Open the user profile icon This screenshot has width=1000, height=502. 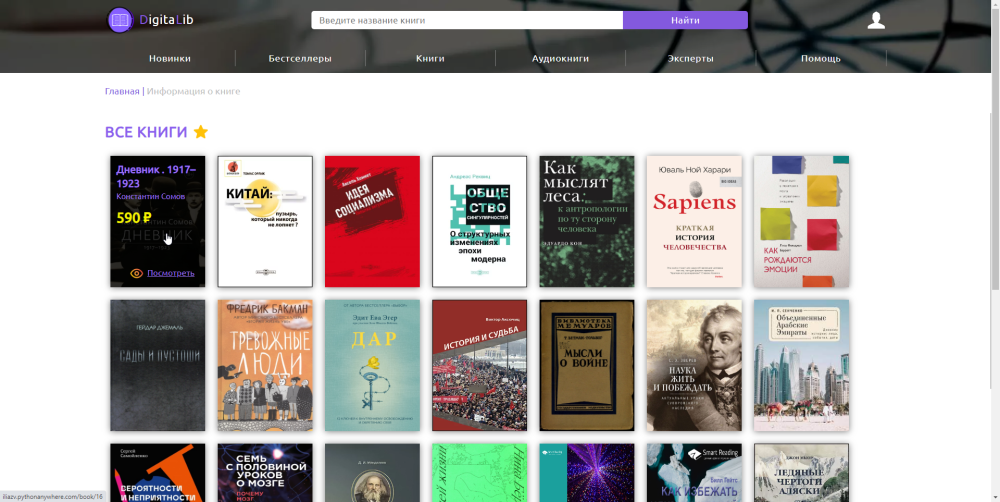pos(876,20)
